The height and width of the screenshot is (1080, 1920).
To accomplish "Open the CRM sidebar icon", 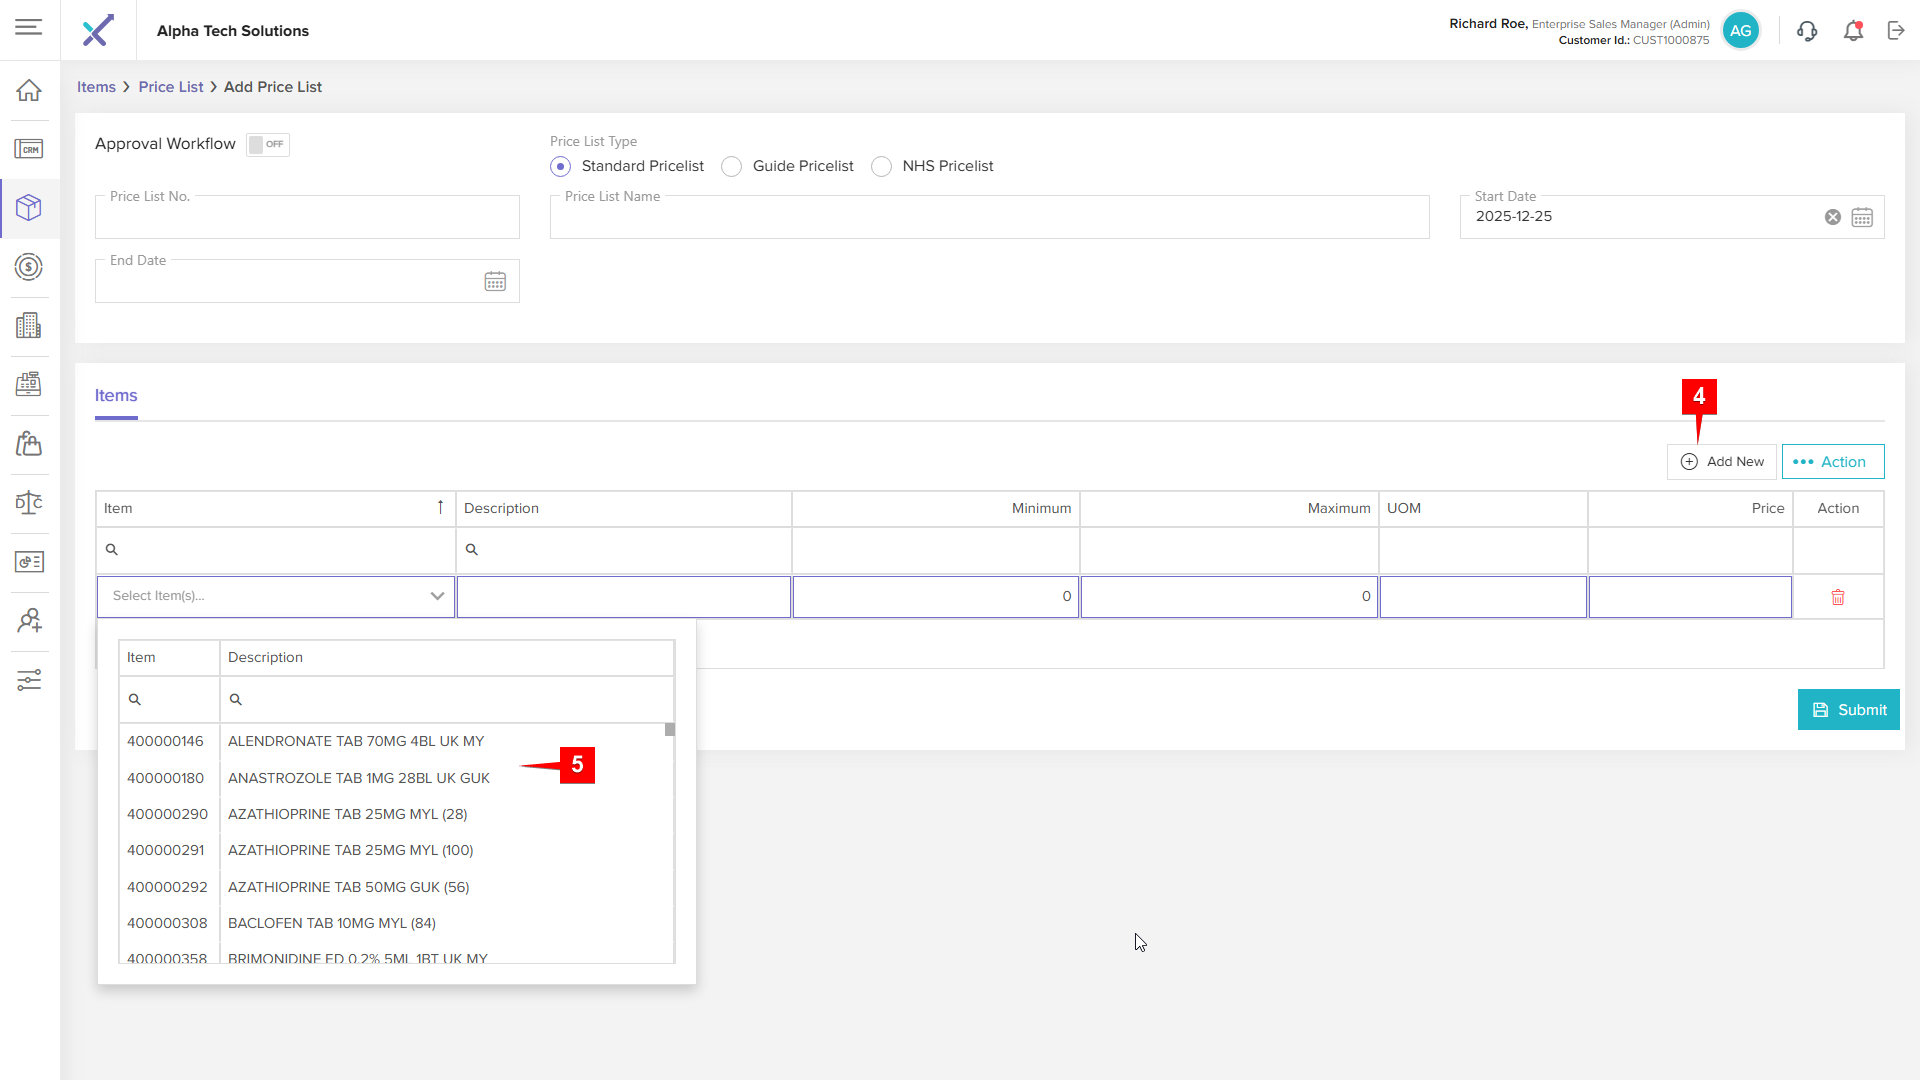I will coord(29,149).
